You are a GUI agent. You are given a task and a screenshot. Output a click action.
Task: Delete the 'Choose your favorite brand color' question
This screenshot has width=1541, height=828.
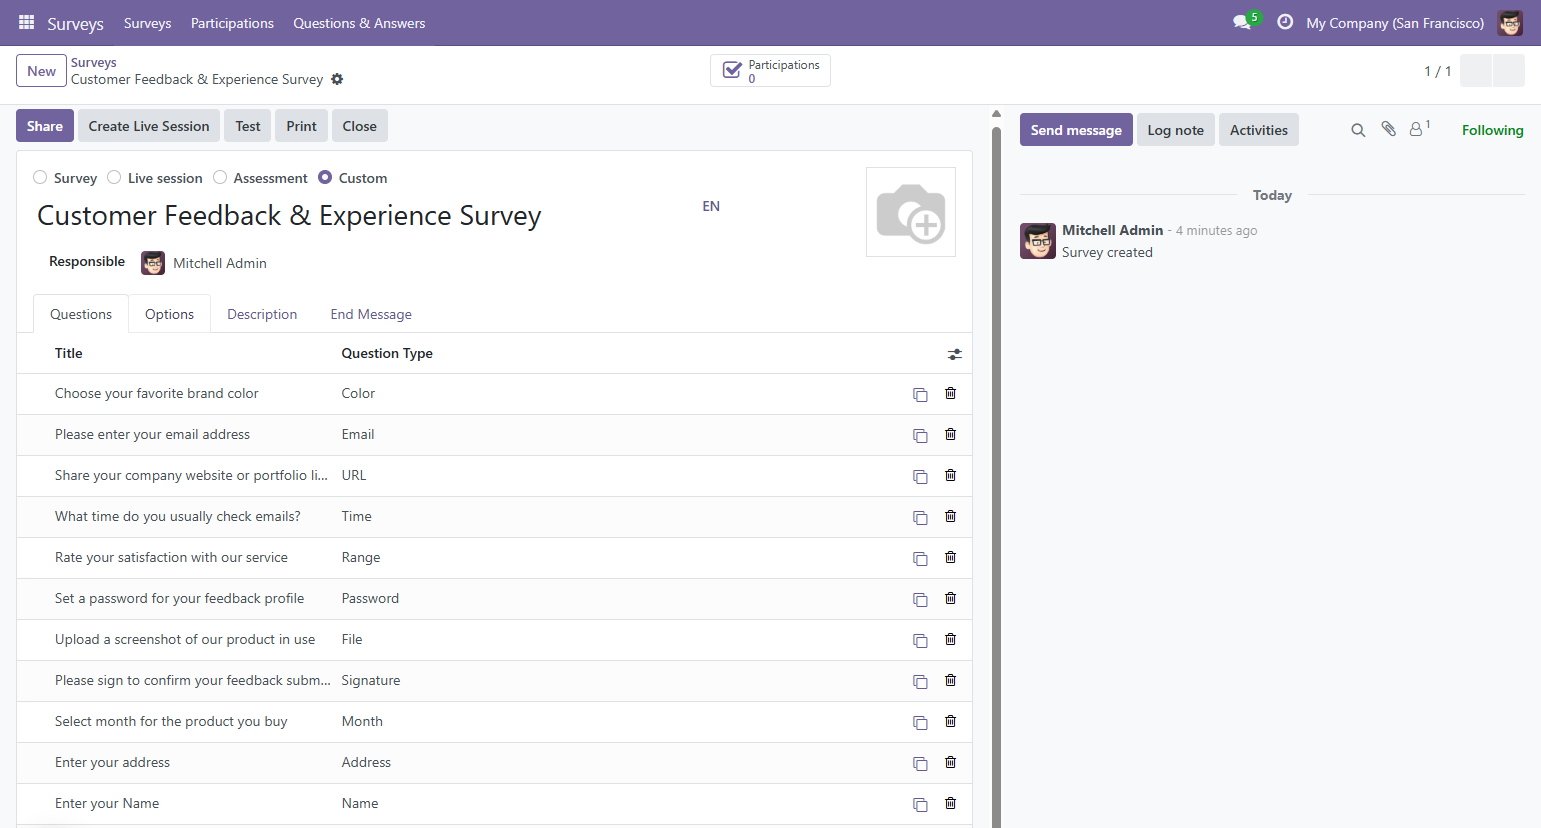click(950, 394)
